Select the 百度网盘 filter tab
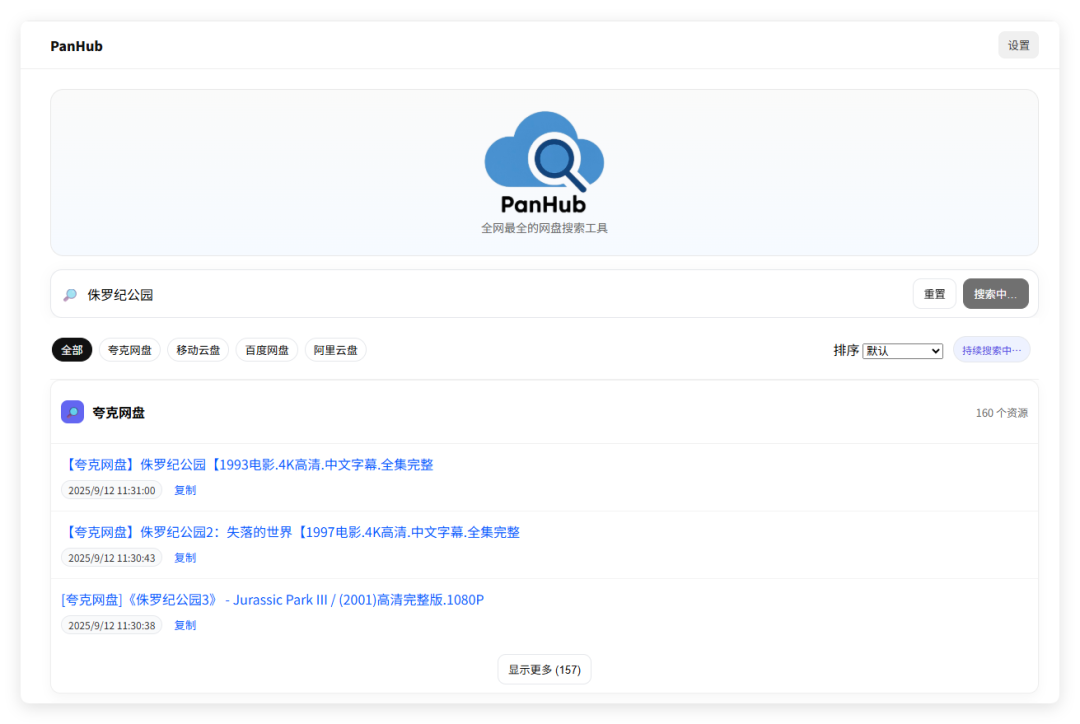Image resolution: width=1080 pixels, height=724 pixels. coord(267,350)
